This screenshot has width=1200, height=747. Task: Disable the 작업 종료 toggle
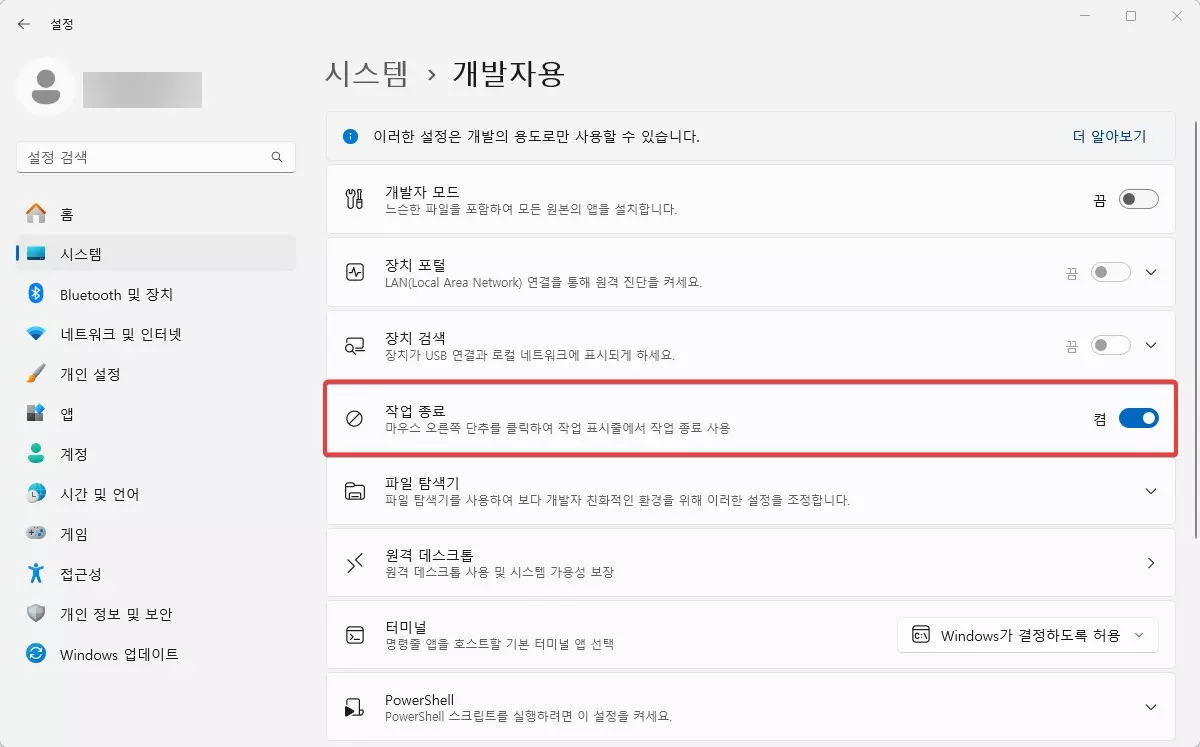tap(1135, 418)
